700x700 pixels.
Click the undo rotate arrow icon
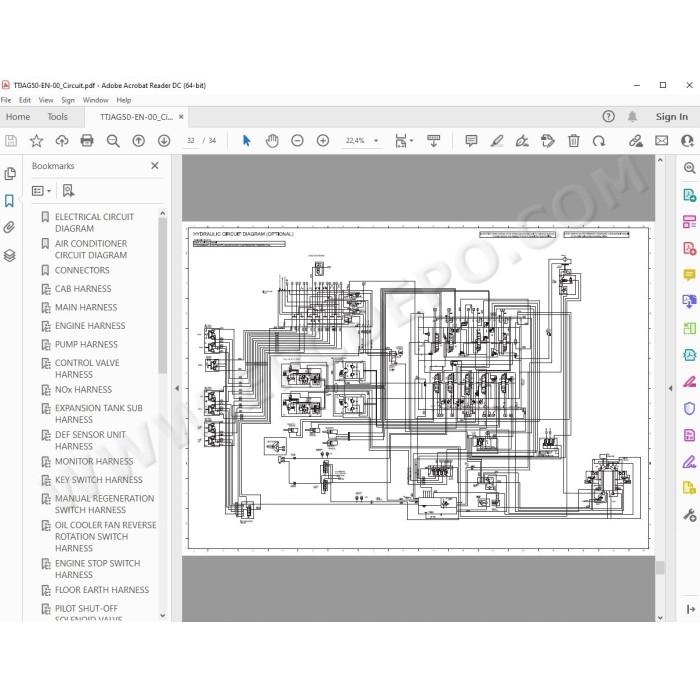click(599, 141)
